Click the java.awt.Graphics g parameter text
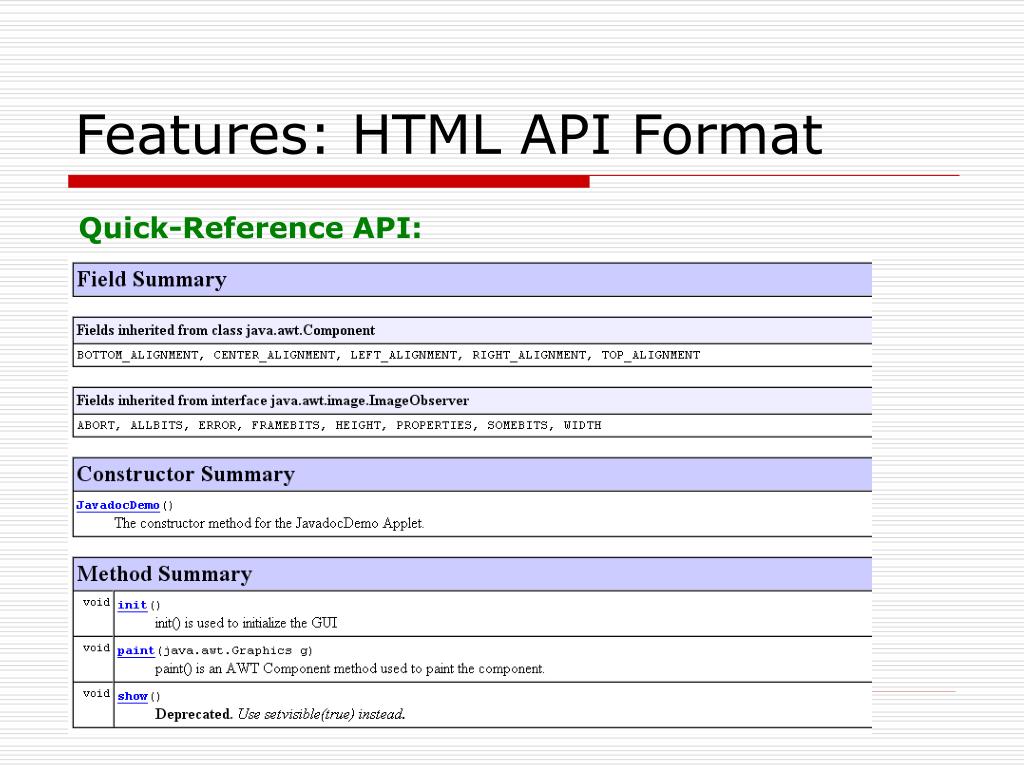Image resolution: width=1024 pixels, height=768 pixels. tap(236, 649)
